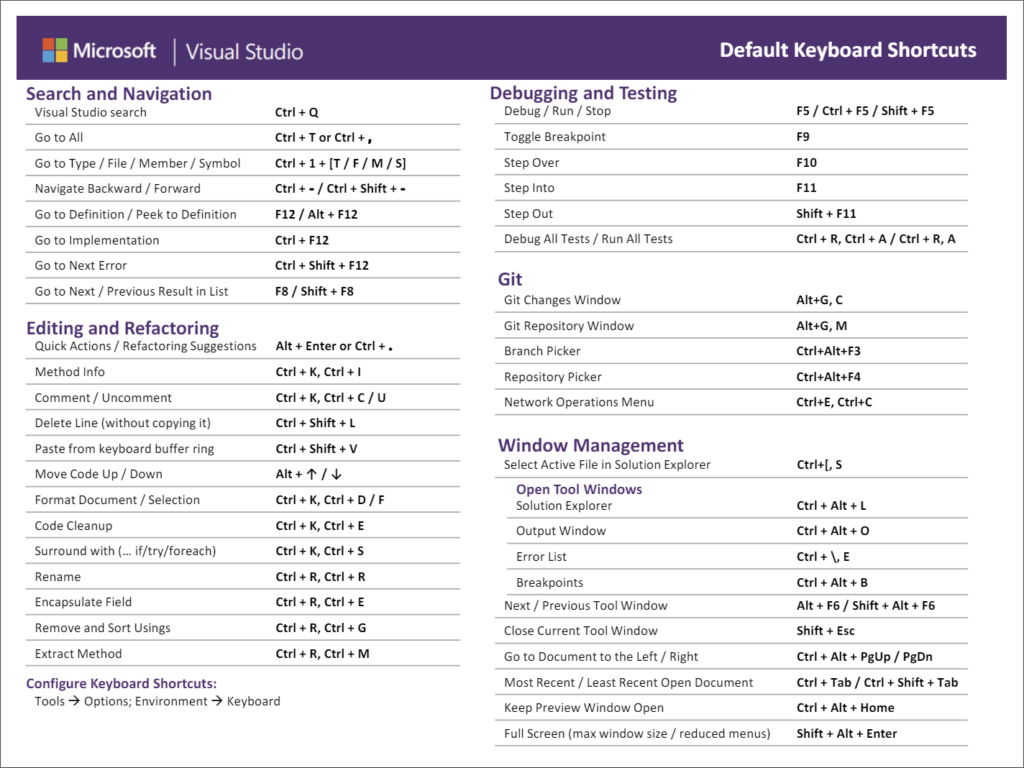Click the Tools Options Environment Keyboard path
The height and width of the screenshot is (768, 1024).
pyautogui.click(x=157, y=701)
